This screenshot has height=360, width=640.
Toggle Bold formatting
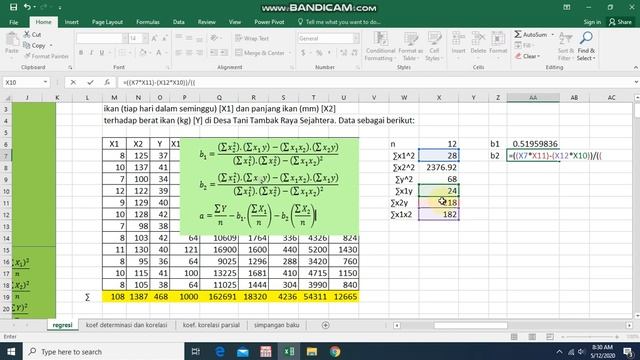(81, 53)
